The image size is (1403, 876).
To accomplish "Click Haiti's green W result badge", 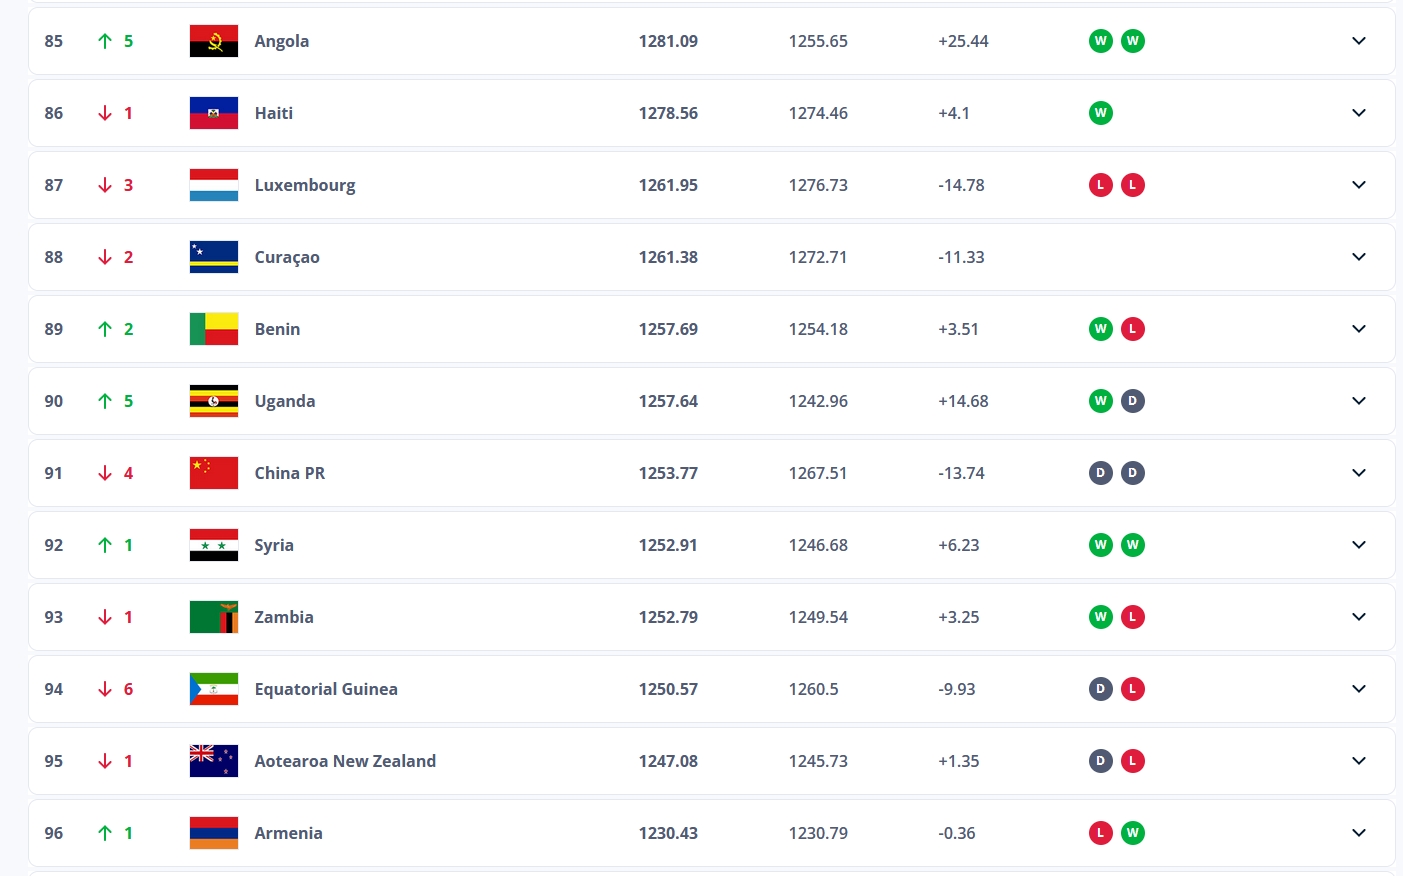I will coord(1100,113).
